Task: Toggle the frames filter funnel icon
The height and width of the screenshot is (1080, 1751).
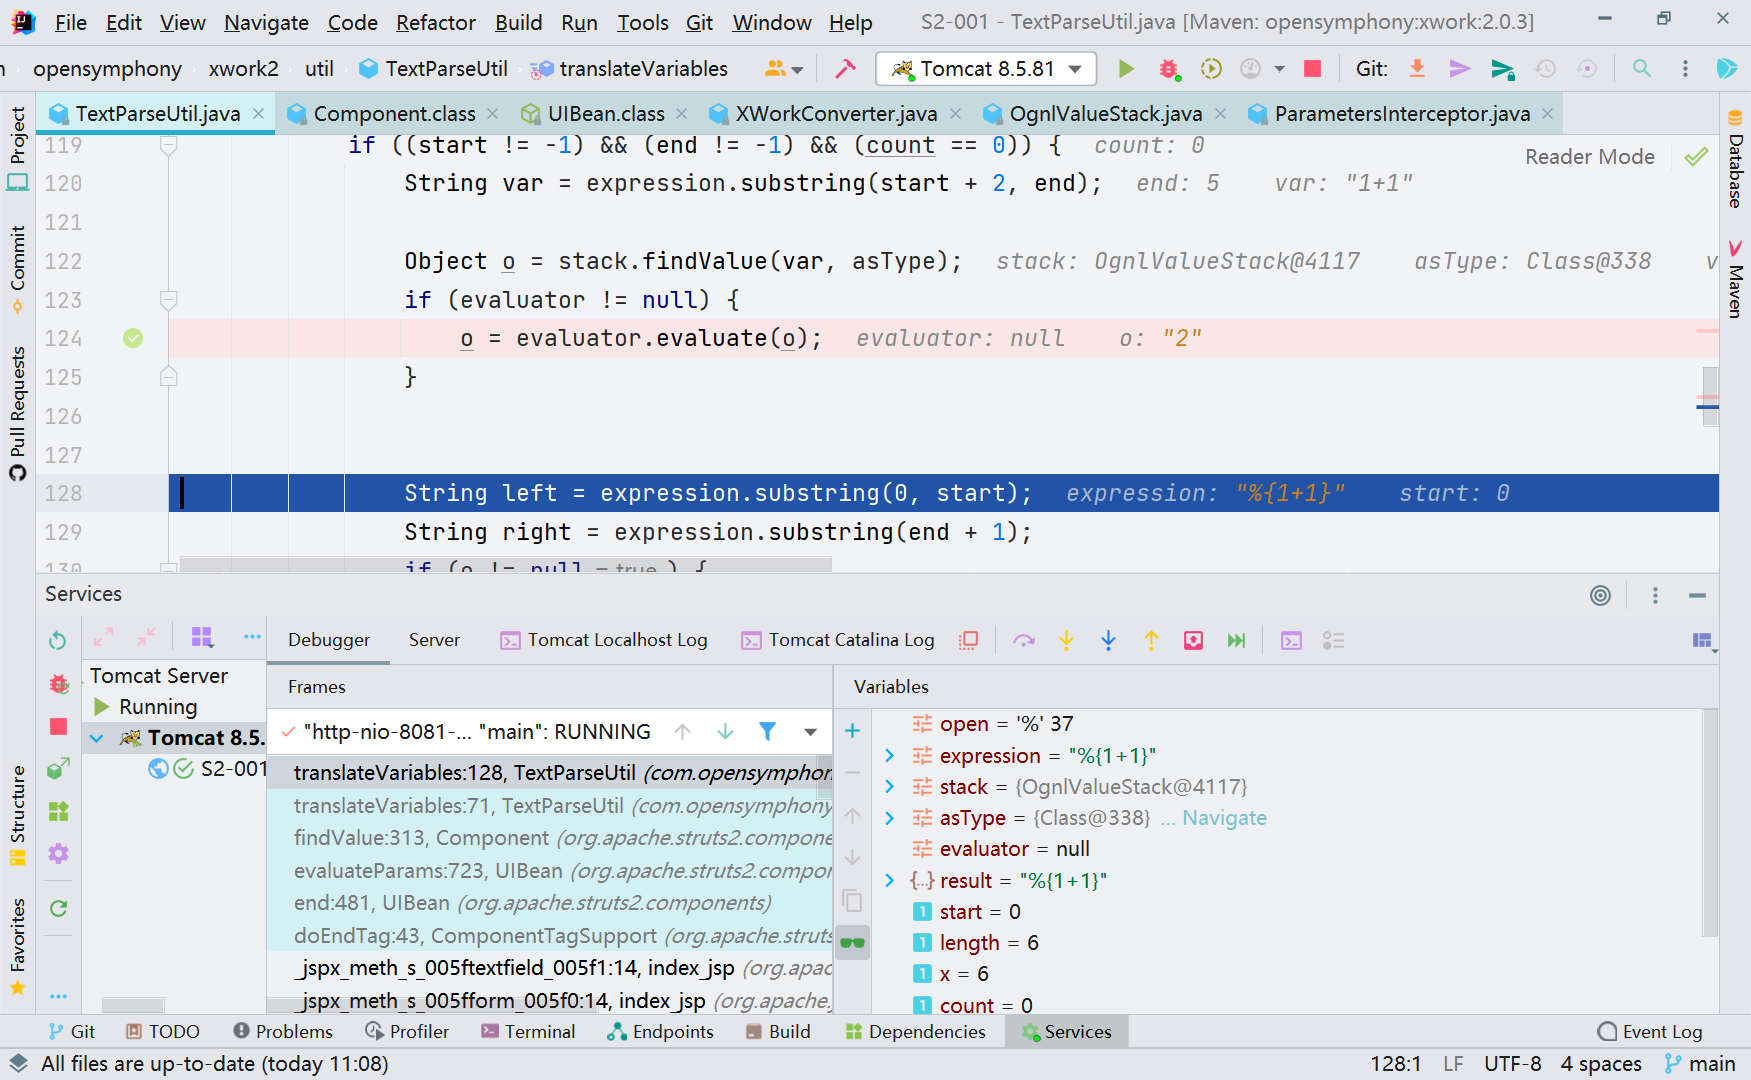Action: 767,731
